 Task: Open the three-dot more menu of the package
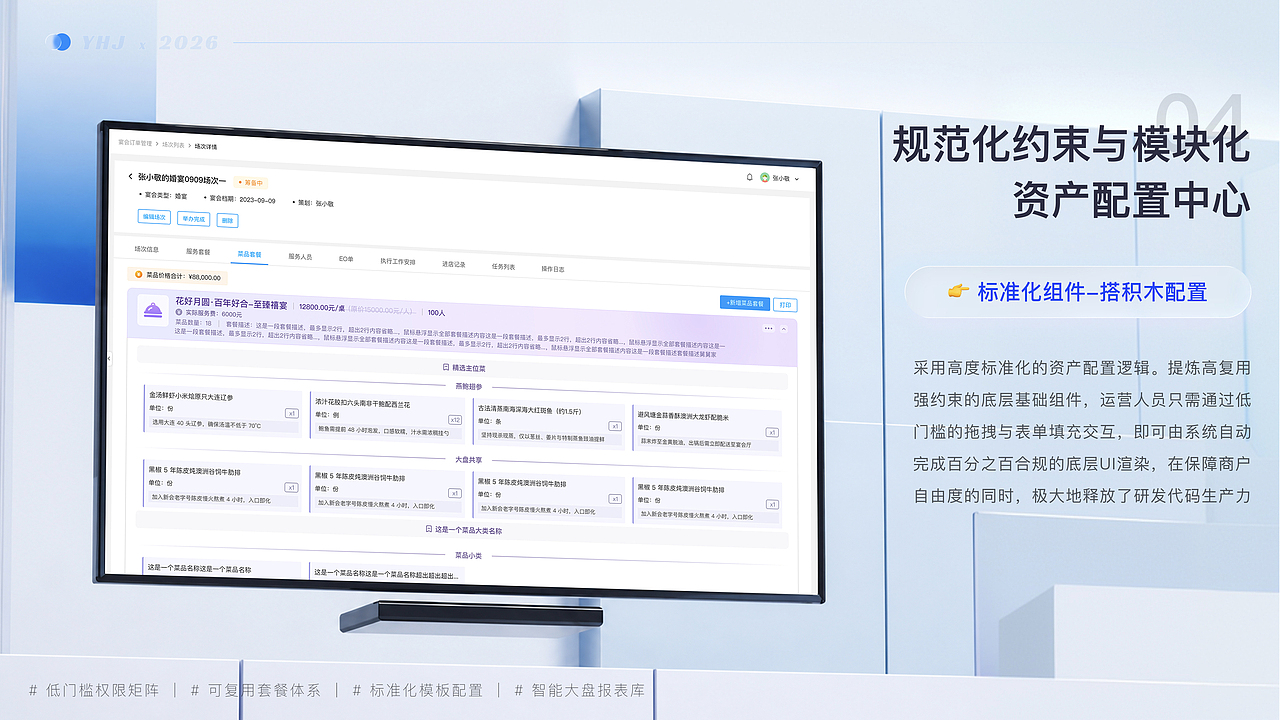click(768, 327)
